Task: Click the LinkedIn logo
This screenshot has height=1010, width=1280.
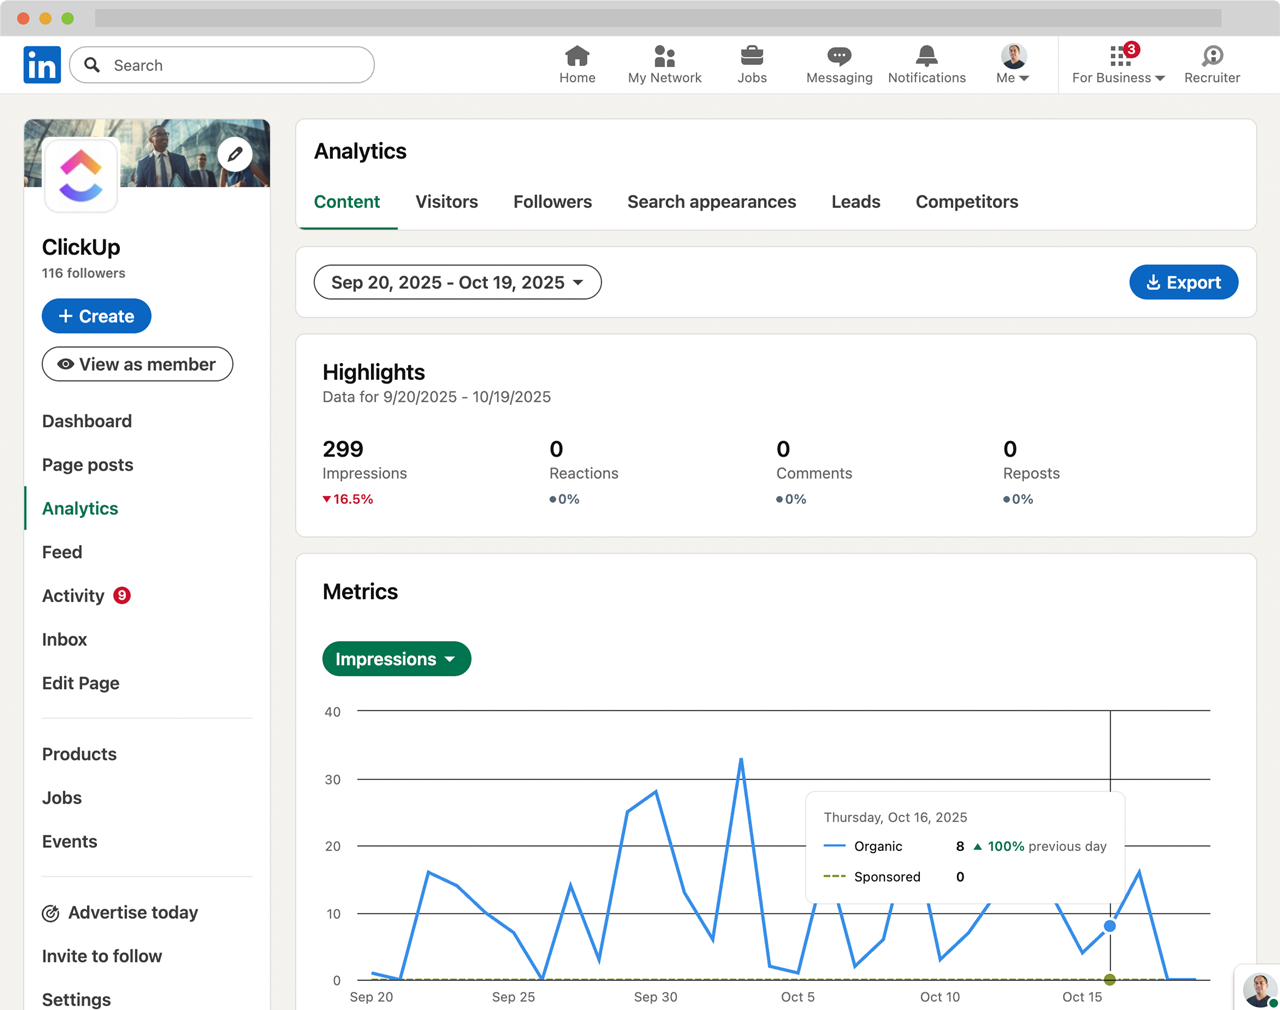Action: tap(42, 64)
